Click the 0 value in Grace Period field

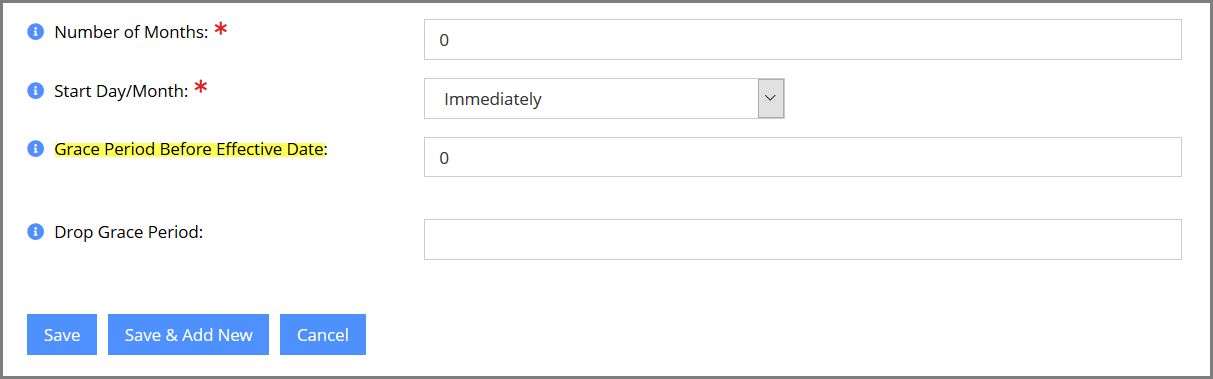[444, 158]
